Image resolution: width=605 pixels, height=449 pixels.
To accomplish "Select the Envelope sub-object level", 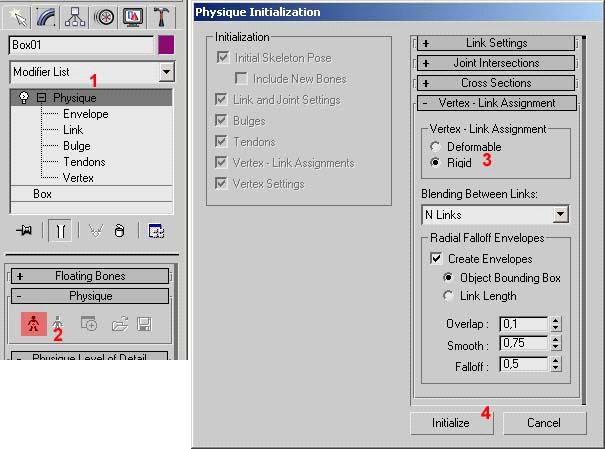I will (x=85, y=114).
